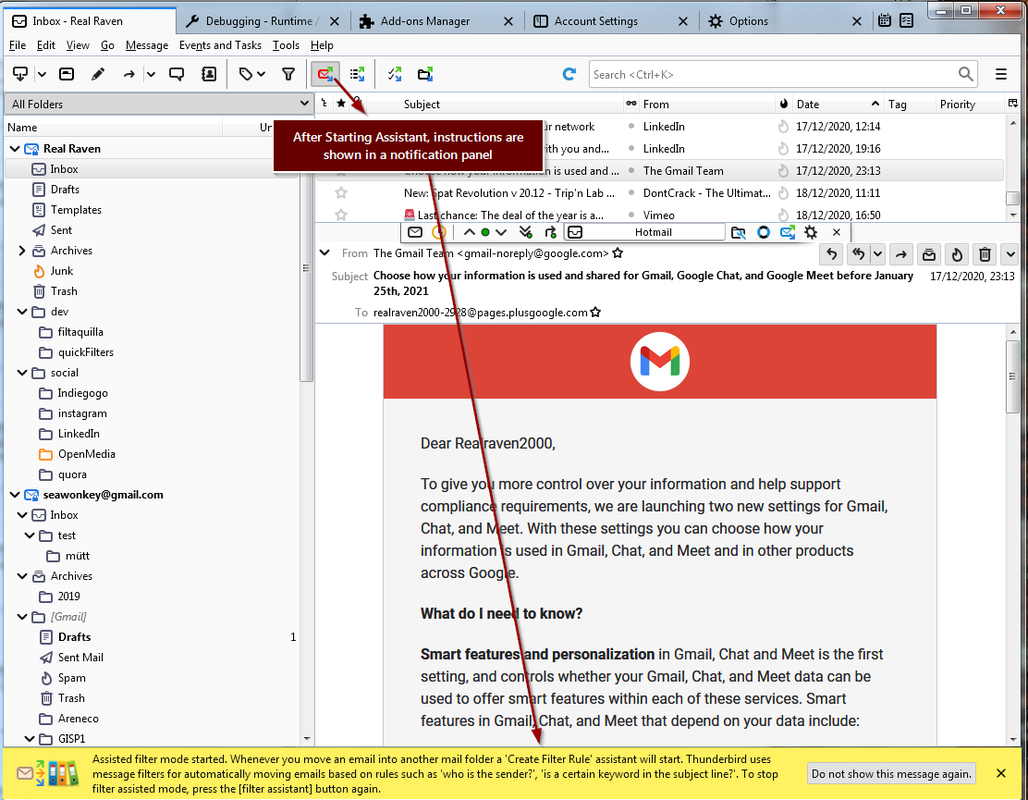Open the Events and Tasks menu
This screenshot has width=1028, height=800.
tap(220, 45)
